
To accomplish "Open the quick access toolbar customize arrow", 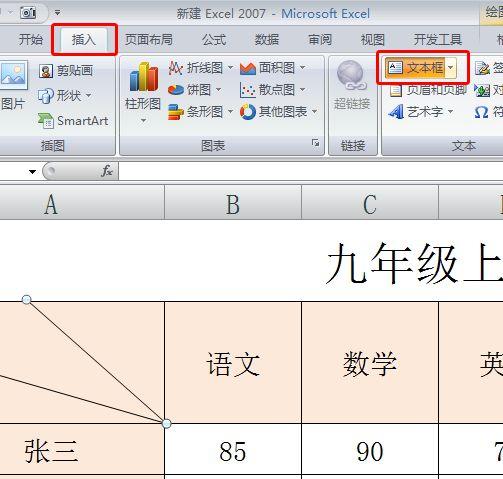I will pos(57,13).
